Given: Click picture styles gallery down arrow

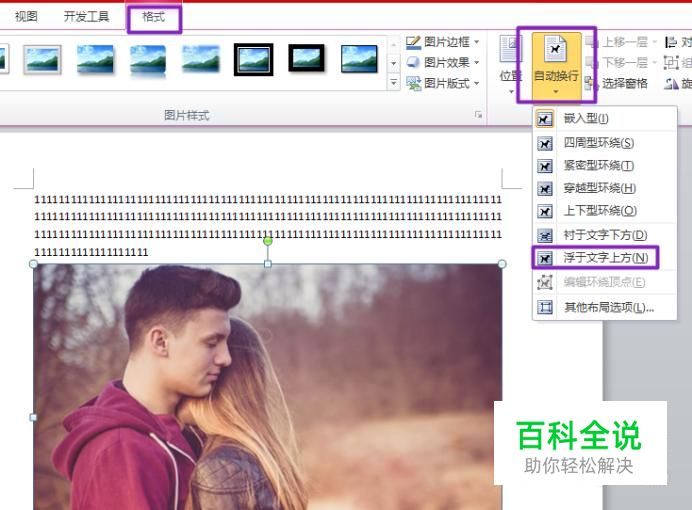Looking at the screenshot, I should click(x=394, y=63).
